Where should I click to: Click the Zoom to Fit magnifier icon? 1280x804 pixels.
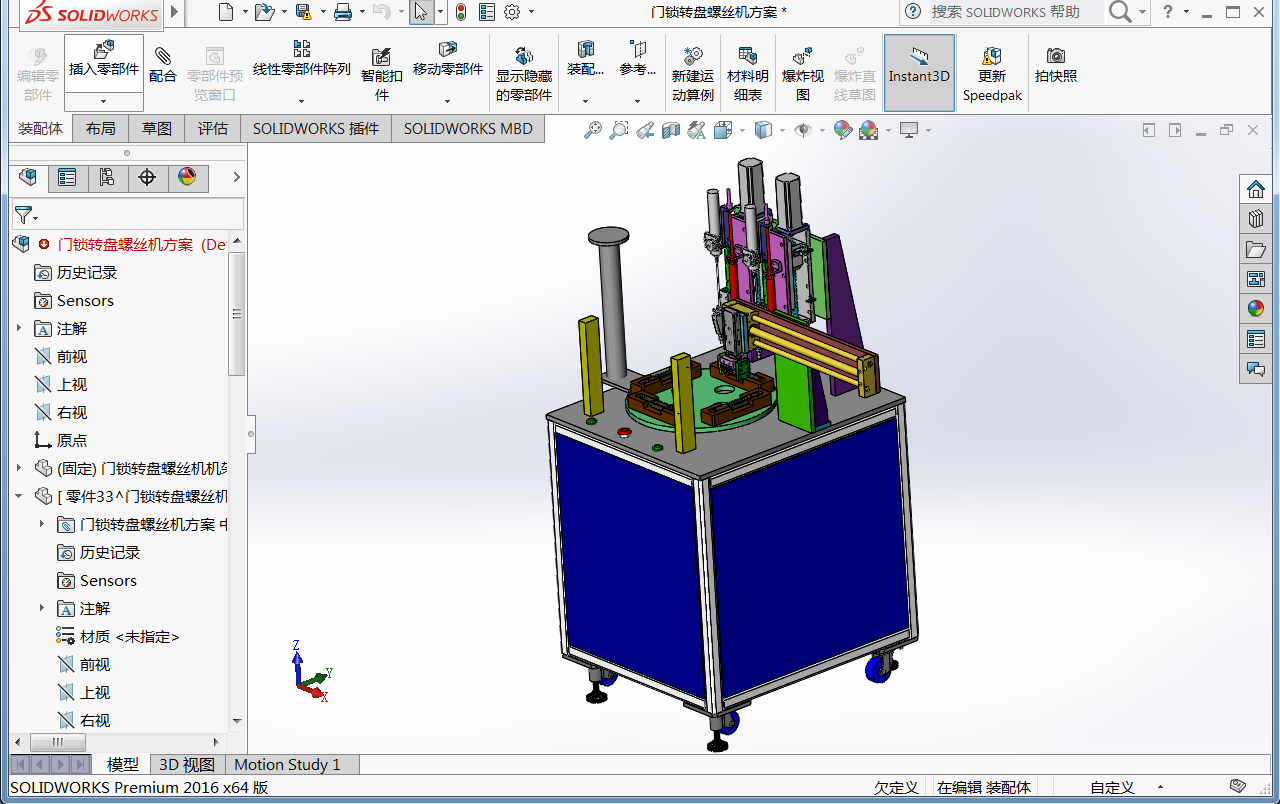point(593,130)
